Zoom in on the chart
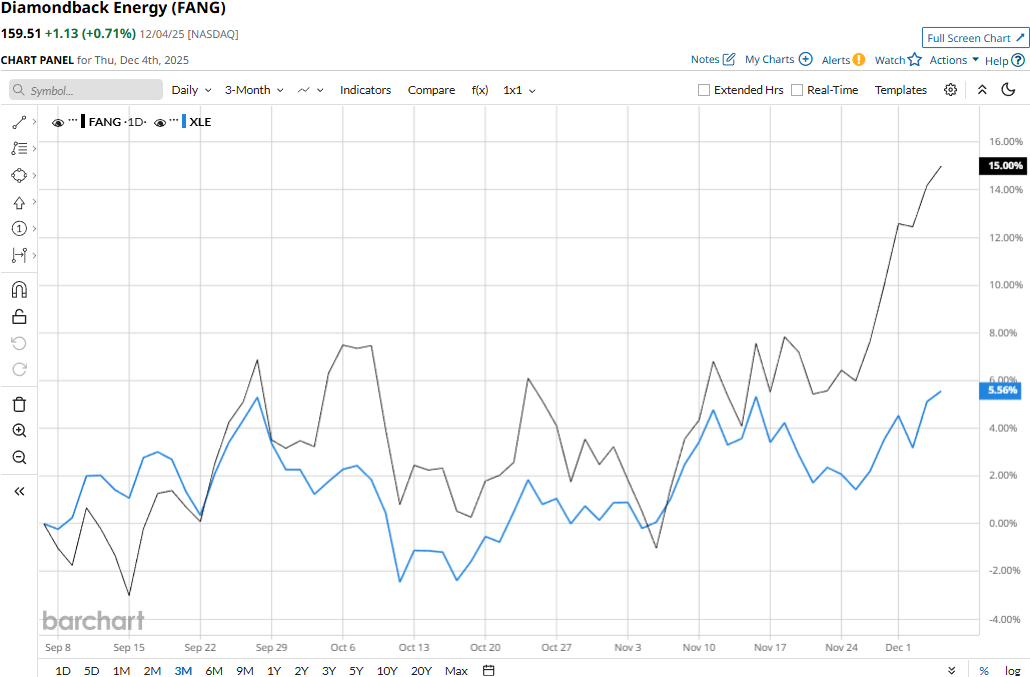1030x677 pixels. (x=19, y=431)
